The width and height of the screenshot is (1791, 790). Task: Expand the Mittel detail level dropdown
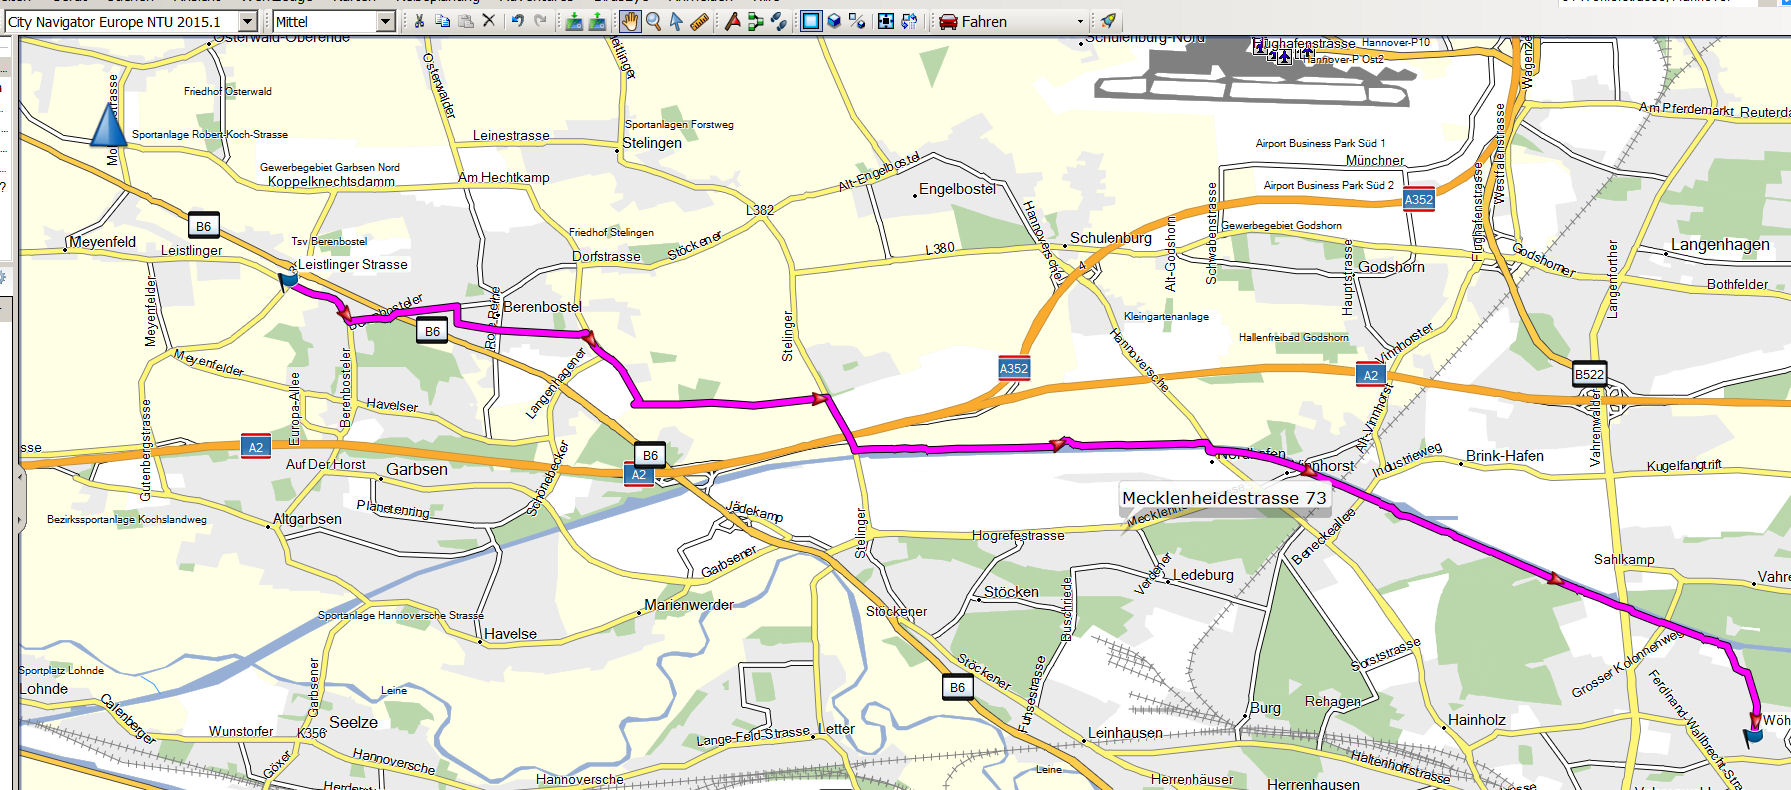coord(385,21)
